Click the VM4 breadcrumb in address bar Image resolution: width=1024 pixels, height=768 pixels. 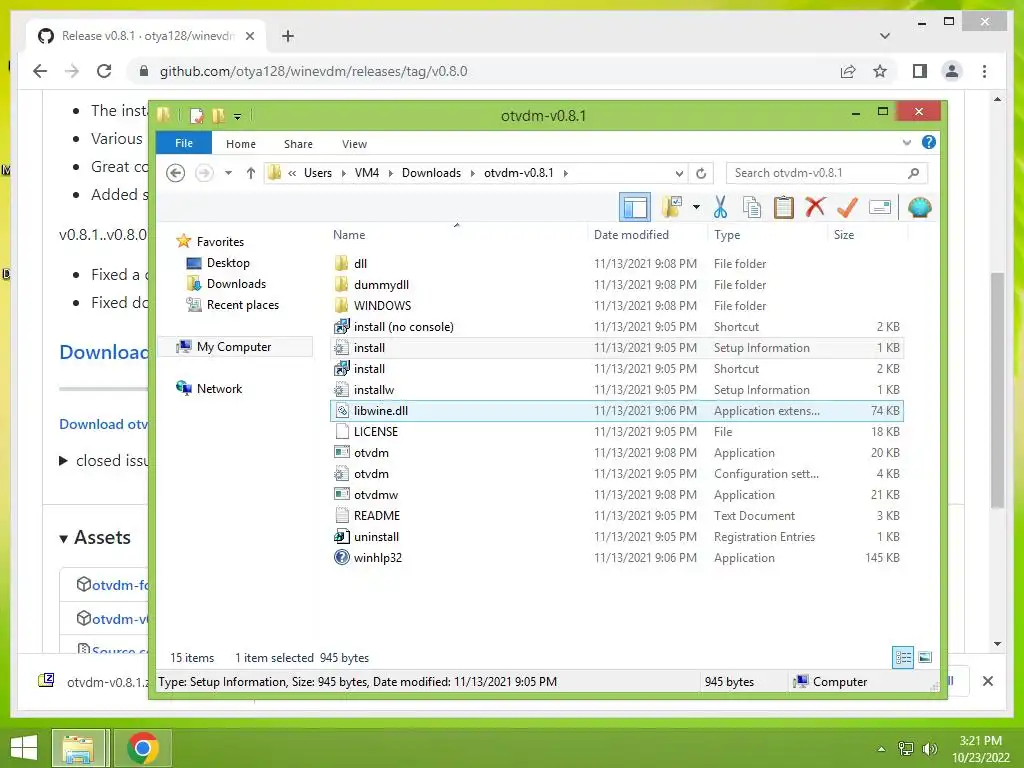(366, 173)
